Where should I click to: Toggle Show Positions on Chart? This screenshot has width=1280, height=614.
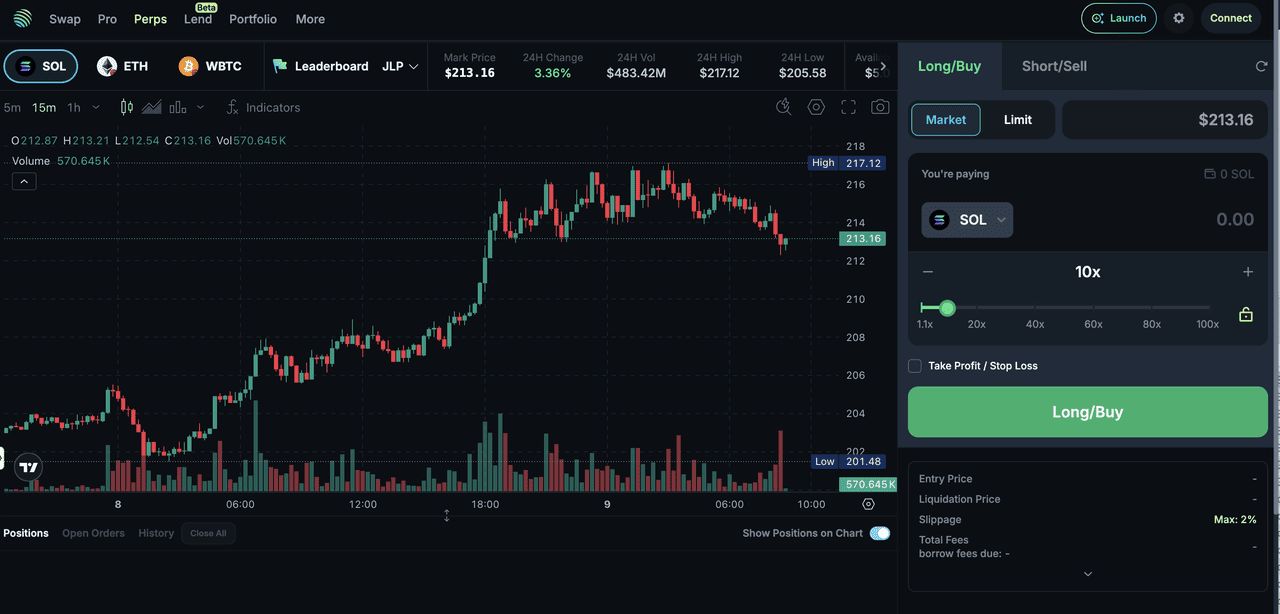pos(879,533)
